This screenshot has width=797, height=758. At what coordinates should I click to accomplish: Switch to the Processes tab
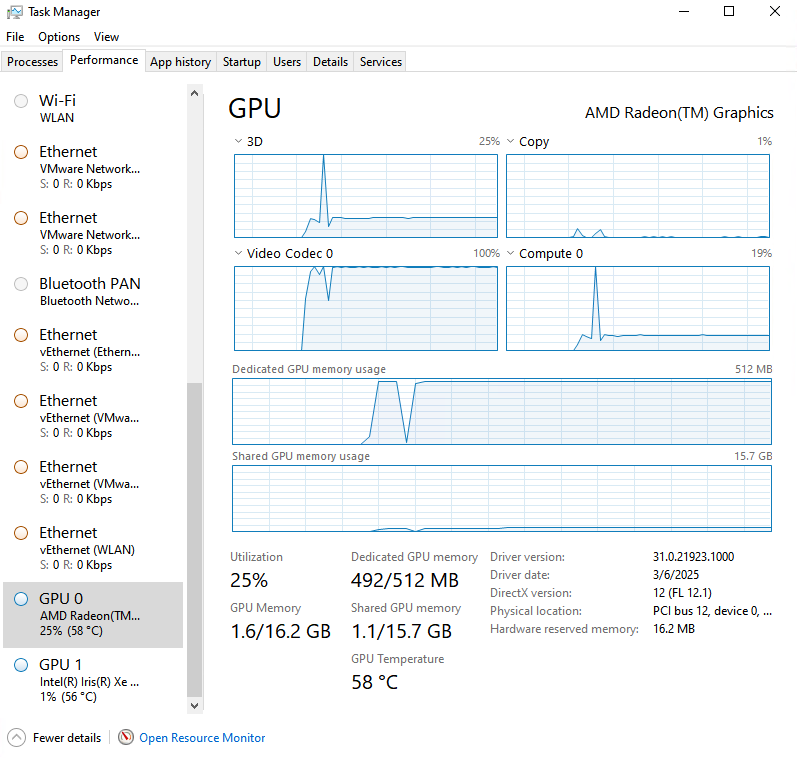coord(33,62)
